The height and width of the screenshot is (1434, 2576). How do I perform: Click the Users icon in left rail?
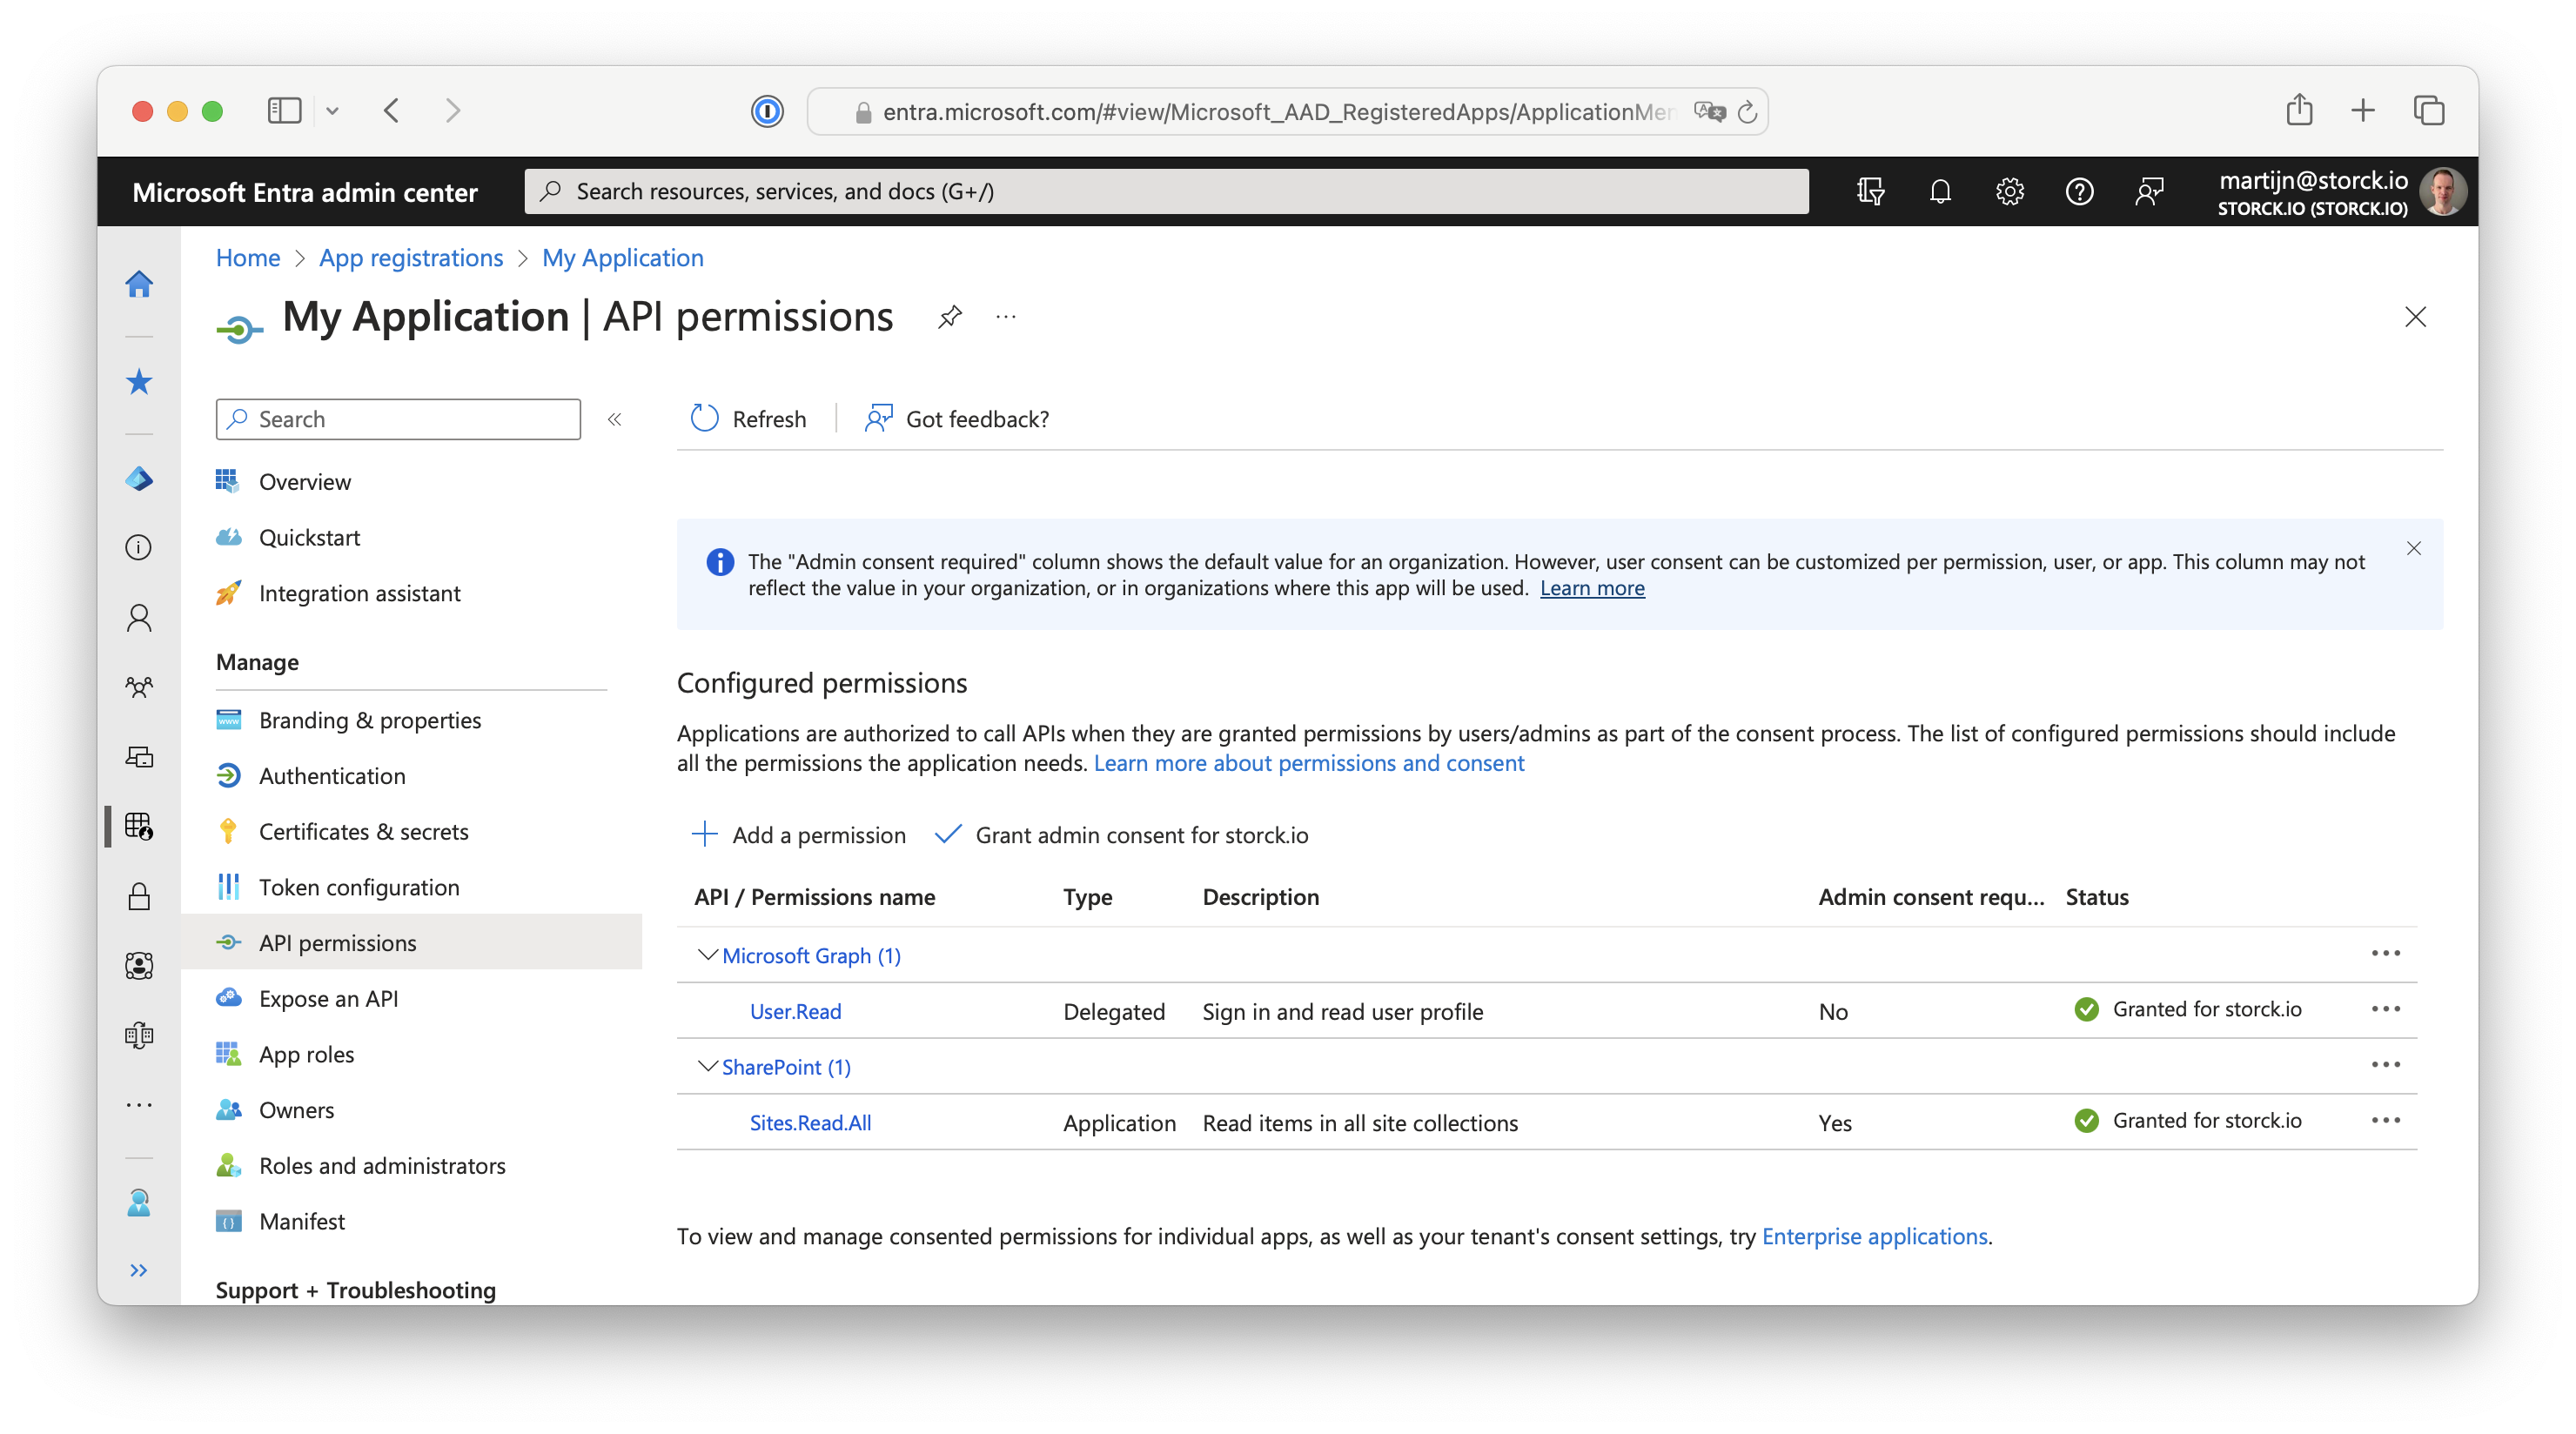(139, 618)
